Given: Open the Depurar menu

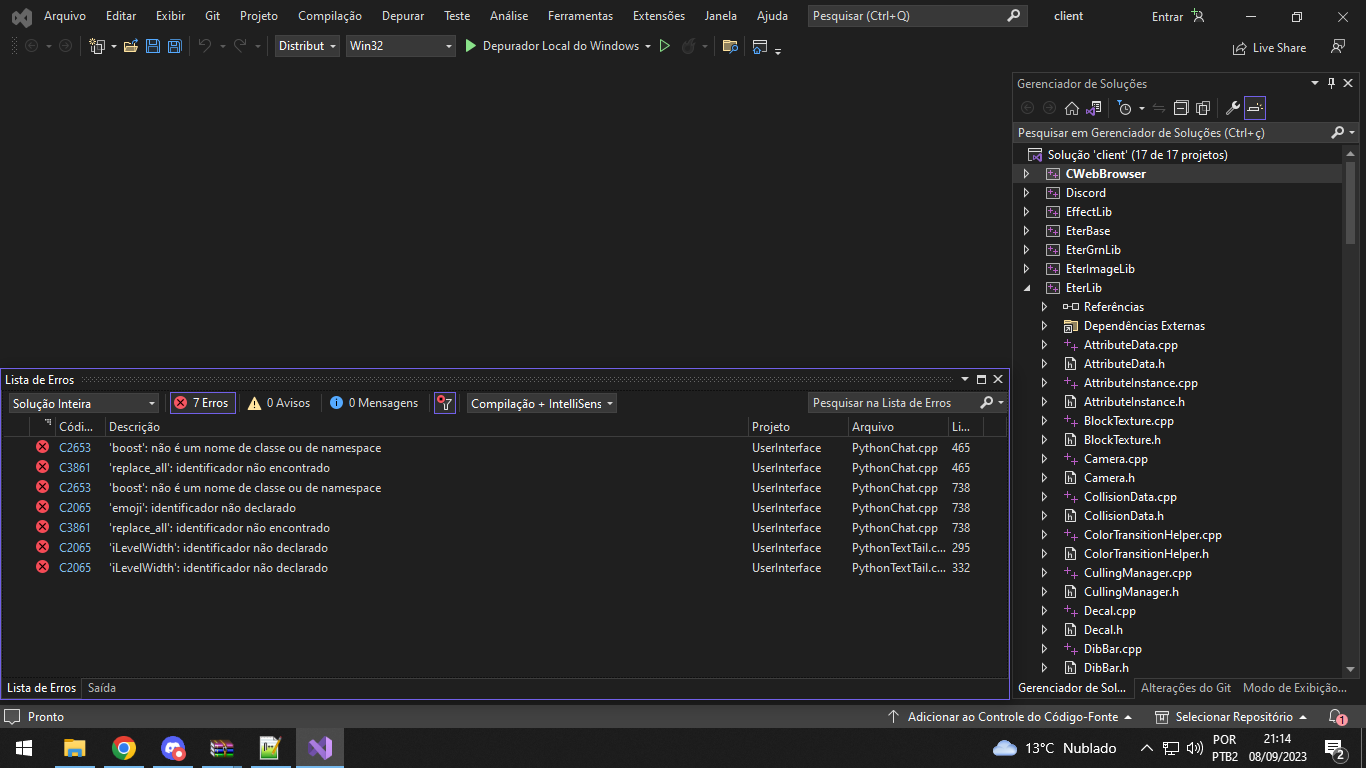Looking at the screenshot, I should (402, 15).
